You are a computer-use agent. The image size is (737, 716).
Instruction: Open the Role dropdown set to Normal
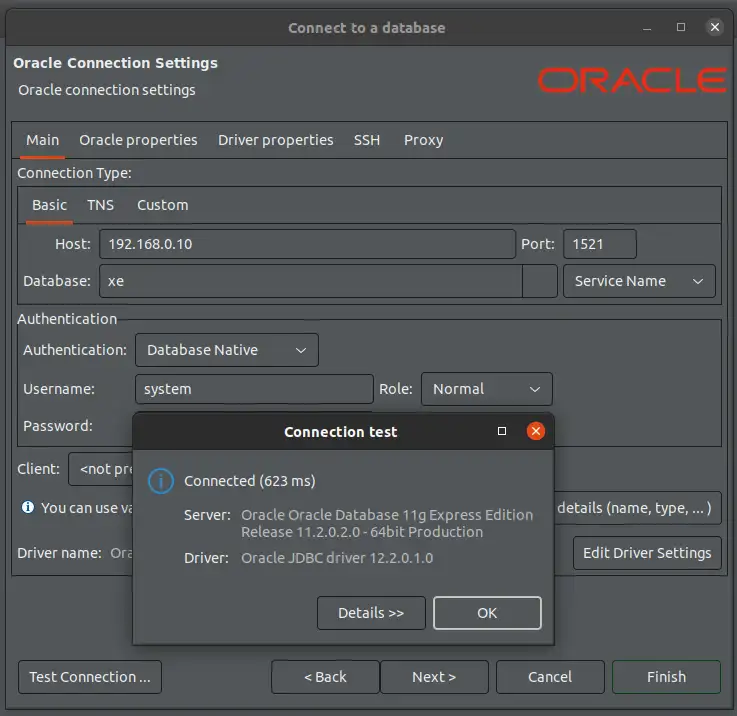click(x=486, y=389)
